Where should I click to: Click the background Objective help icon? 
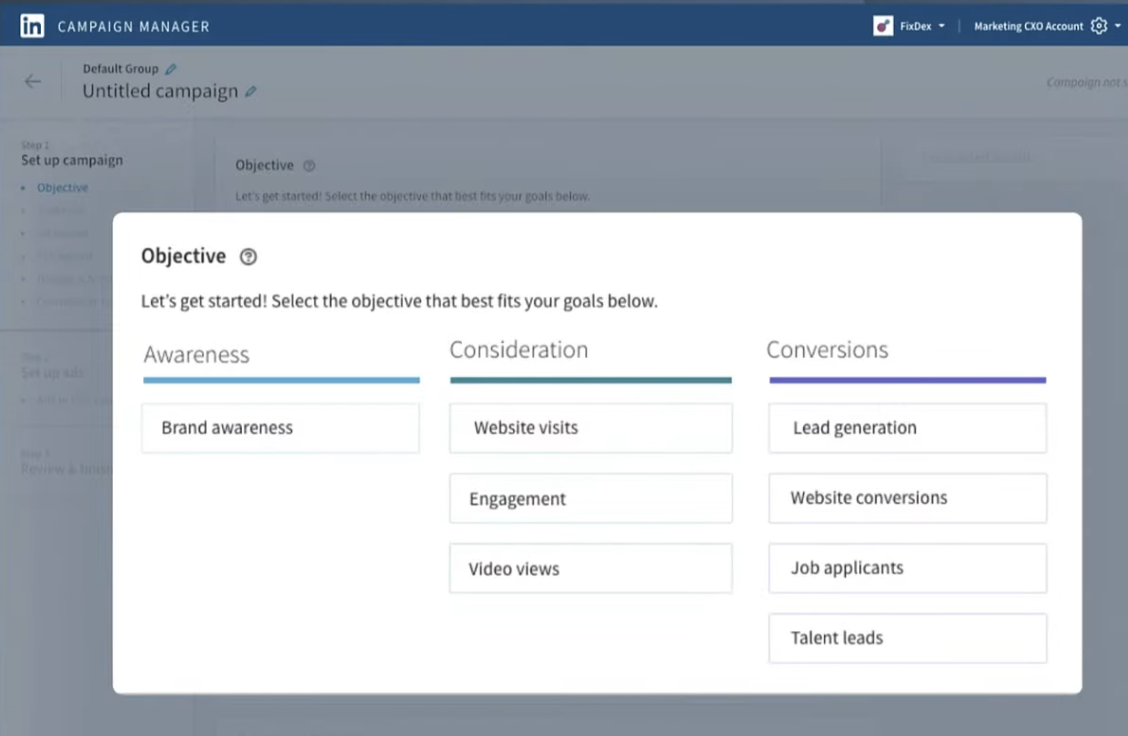point(309,165)
